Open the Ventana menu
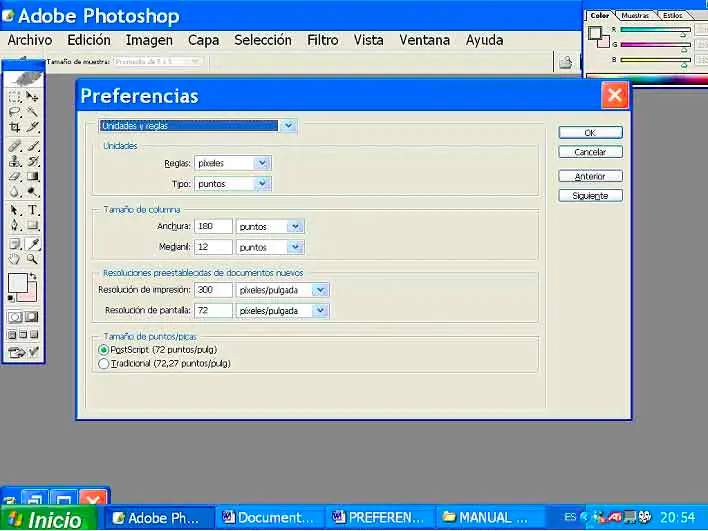Image resolution: width=708 pixels, height=531 pixels. pos(424,40)
